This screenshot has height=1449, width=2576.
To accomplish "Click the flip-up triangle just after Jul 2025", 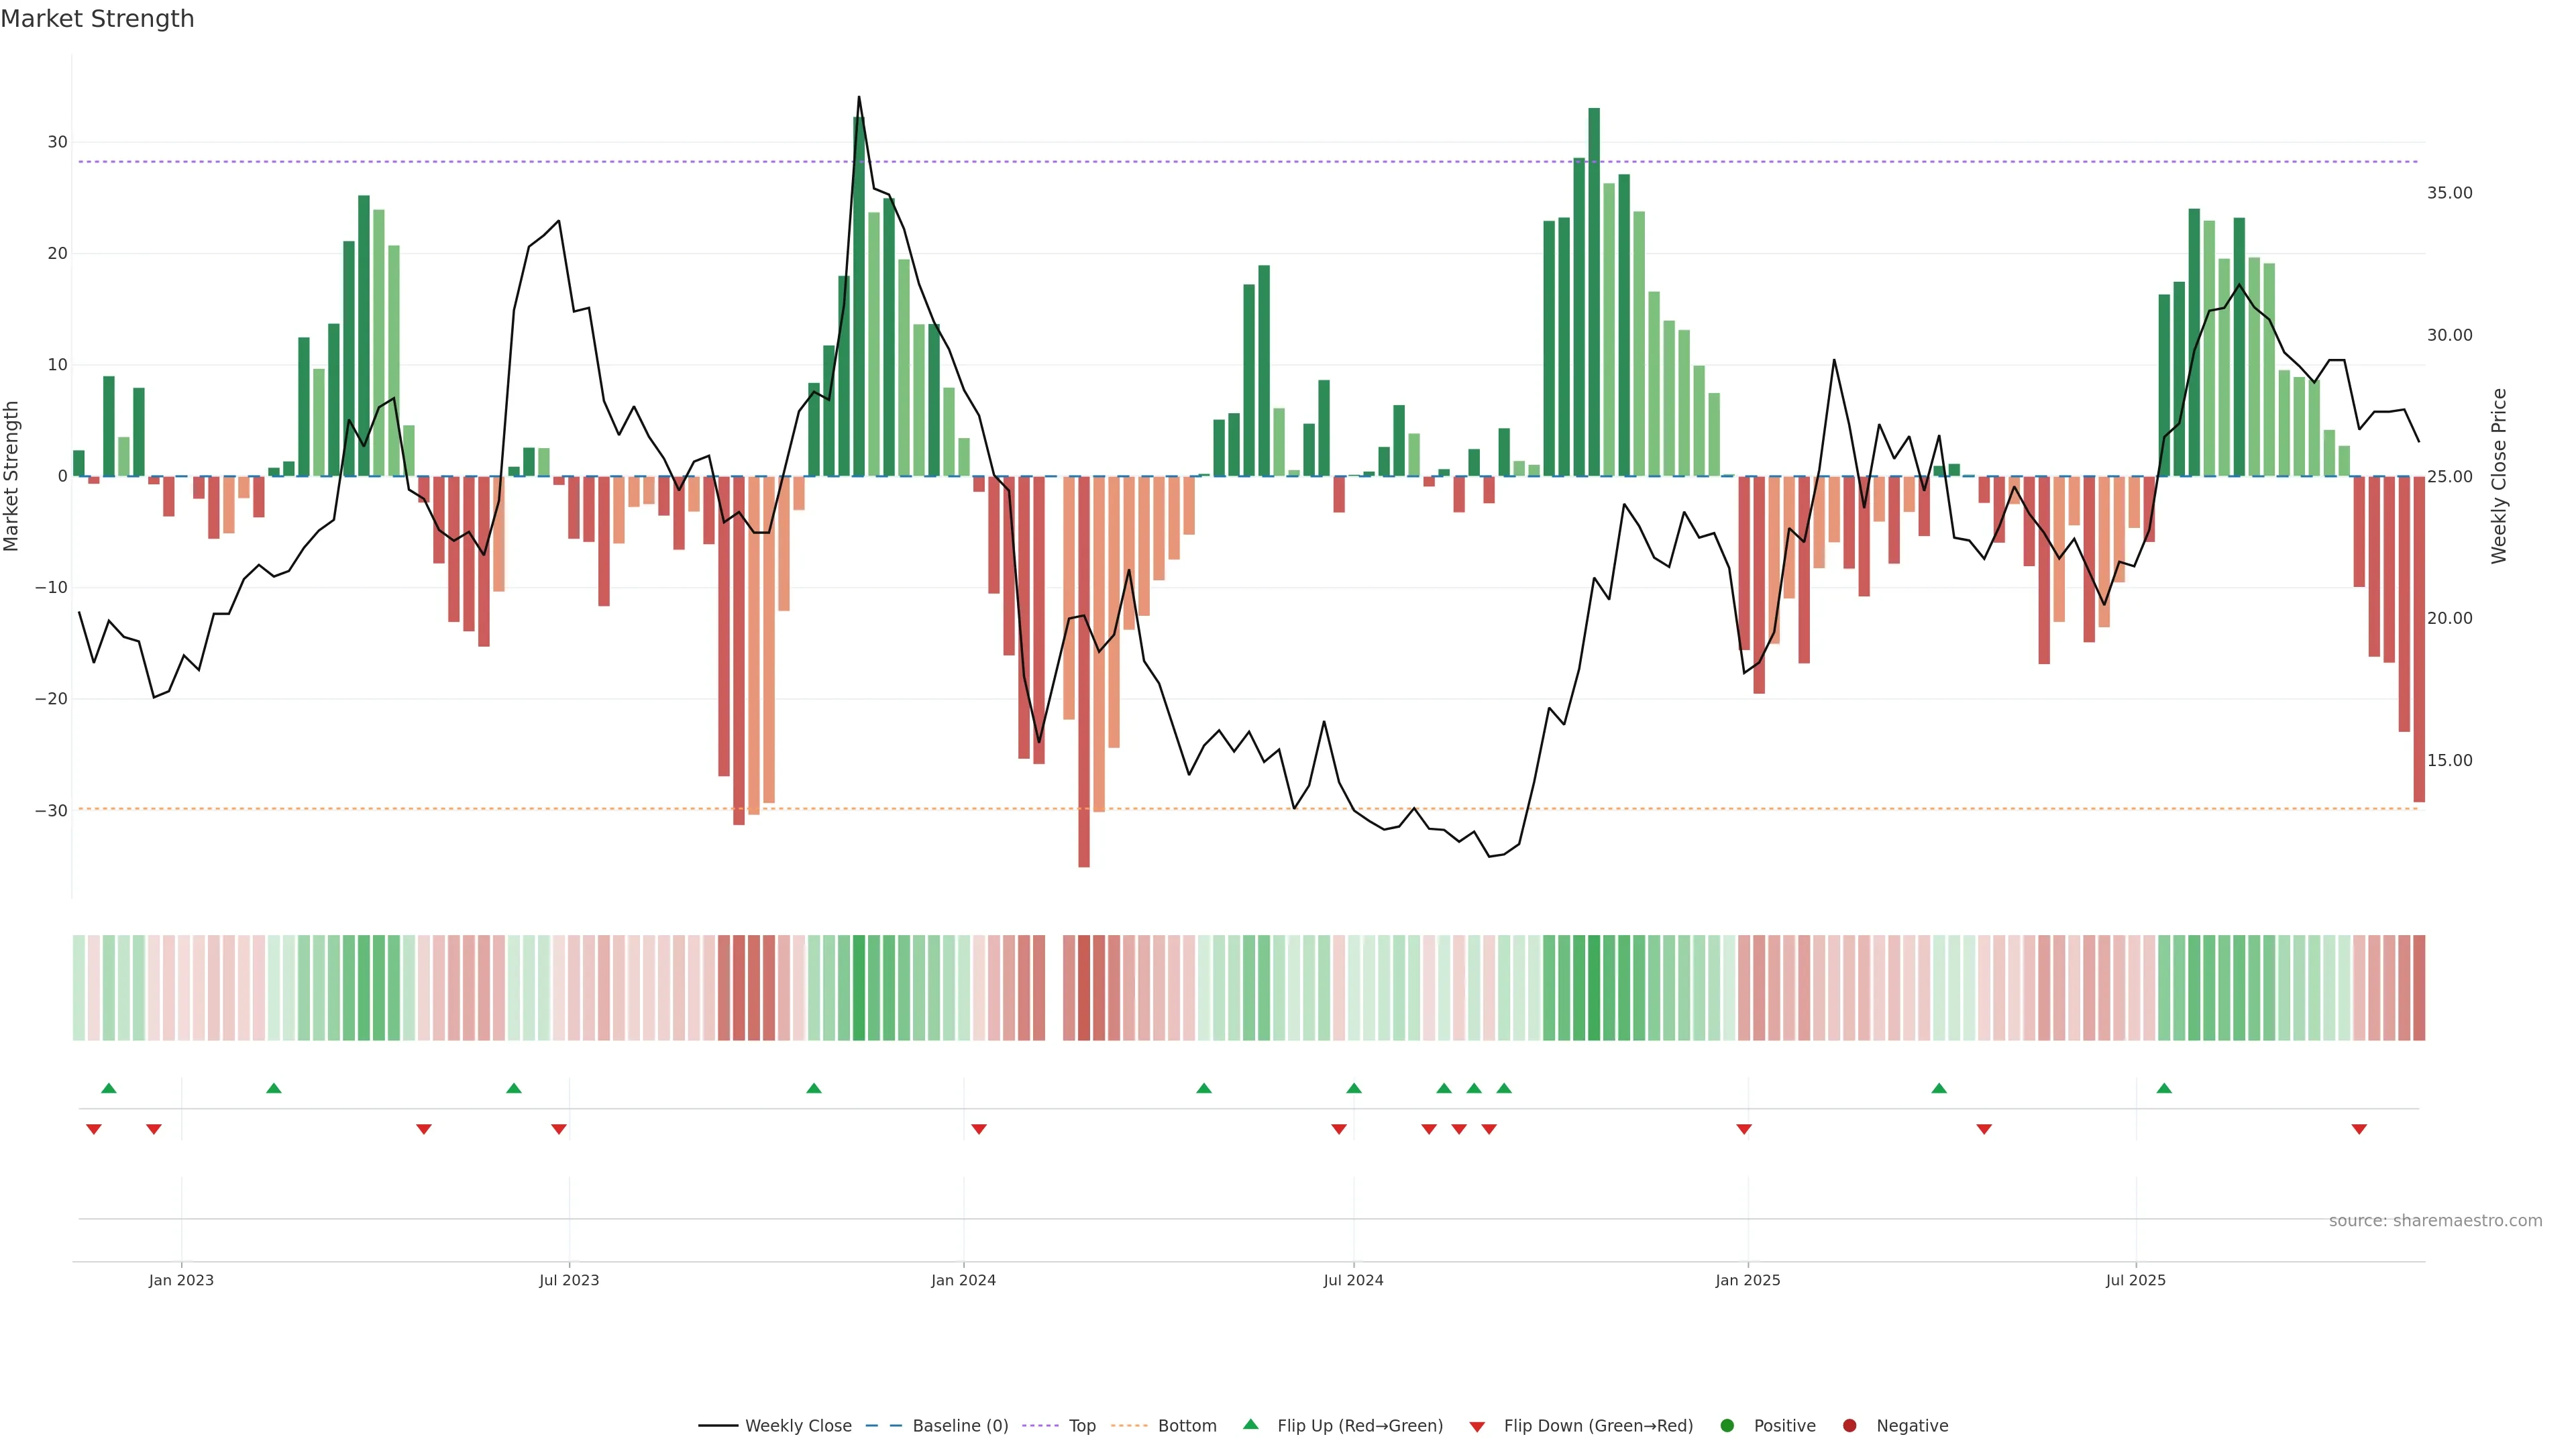I will click(x=2164, y=1088).
